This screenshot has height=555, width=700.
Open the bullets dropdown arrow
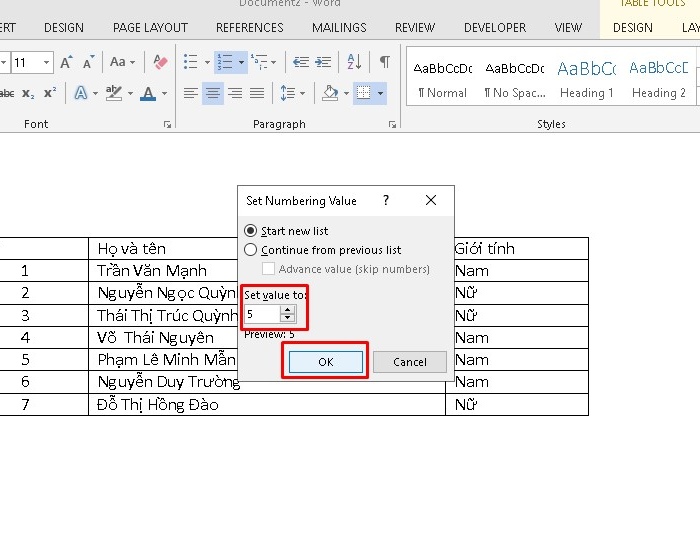207,62
